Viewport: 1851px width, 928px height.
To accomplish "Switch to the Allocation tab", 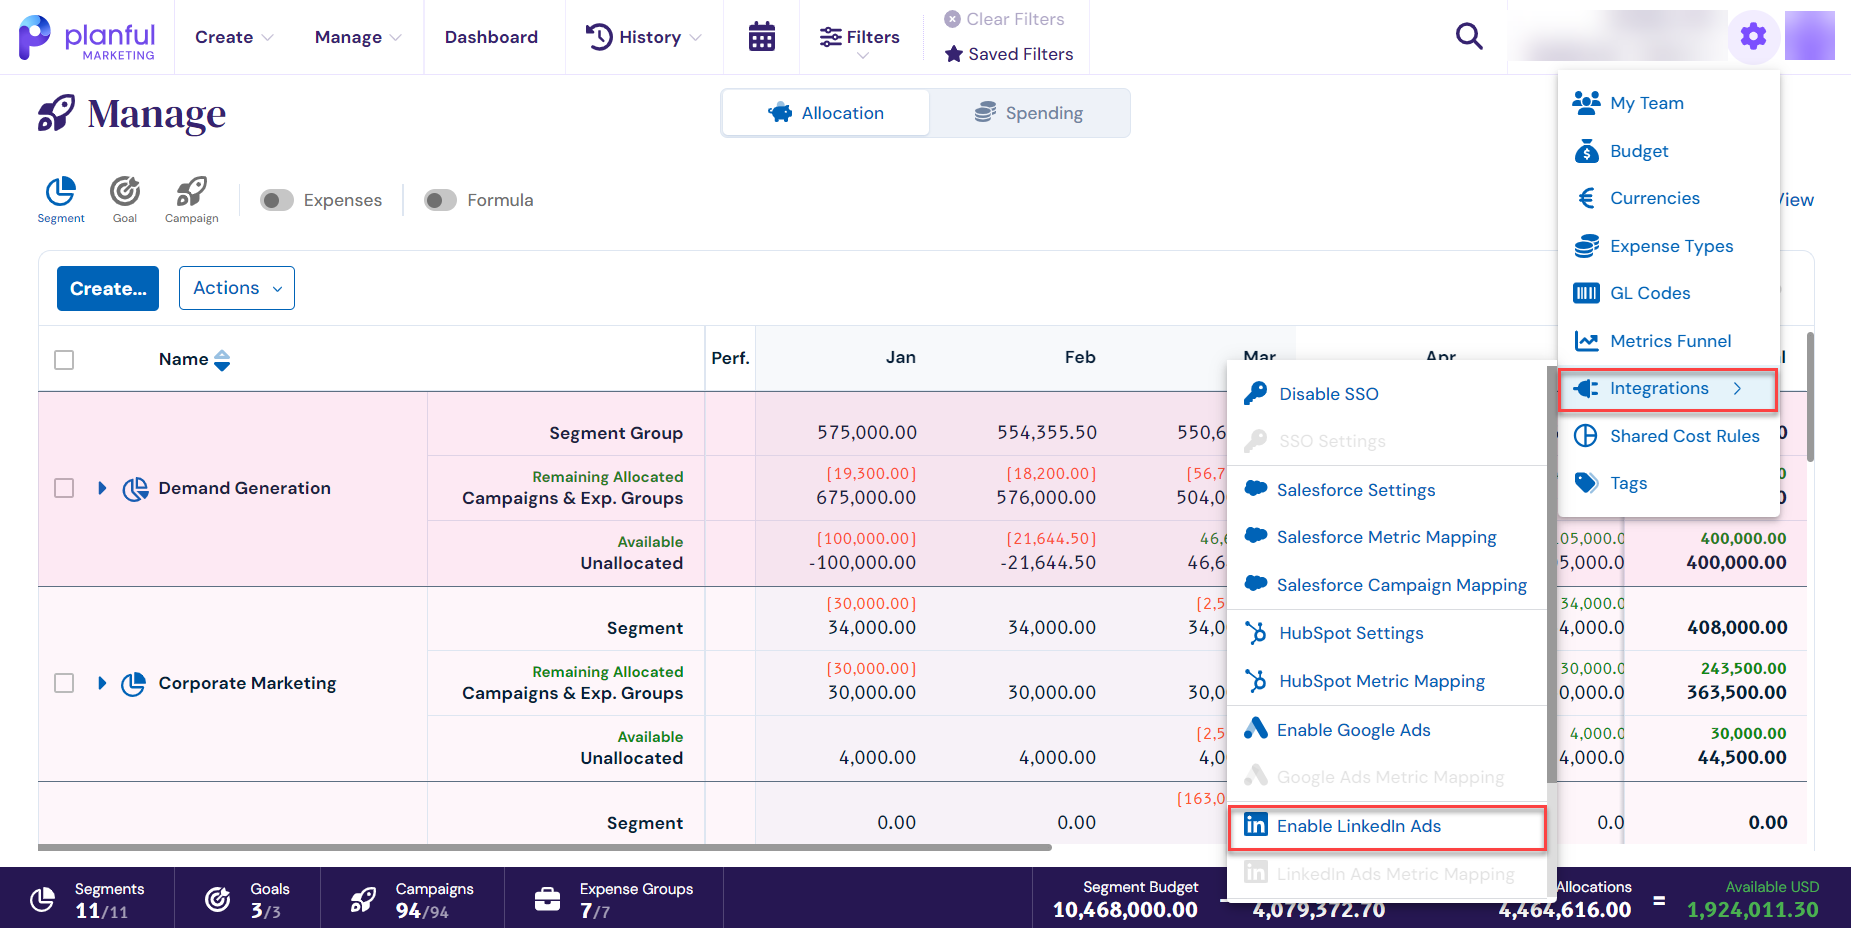I will point(826,113).
